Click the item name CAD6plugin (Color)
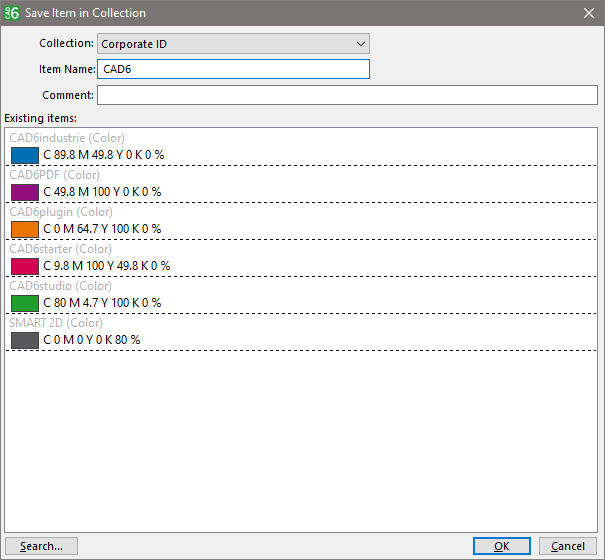The height and width of the screenshot is (560, 605). coord(61,212)
